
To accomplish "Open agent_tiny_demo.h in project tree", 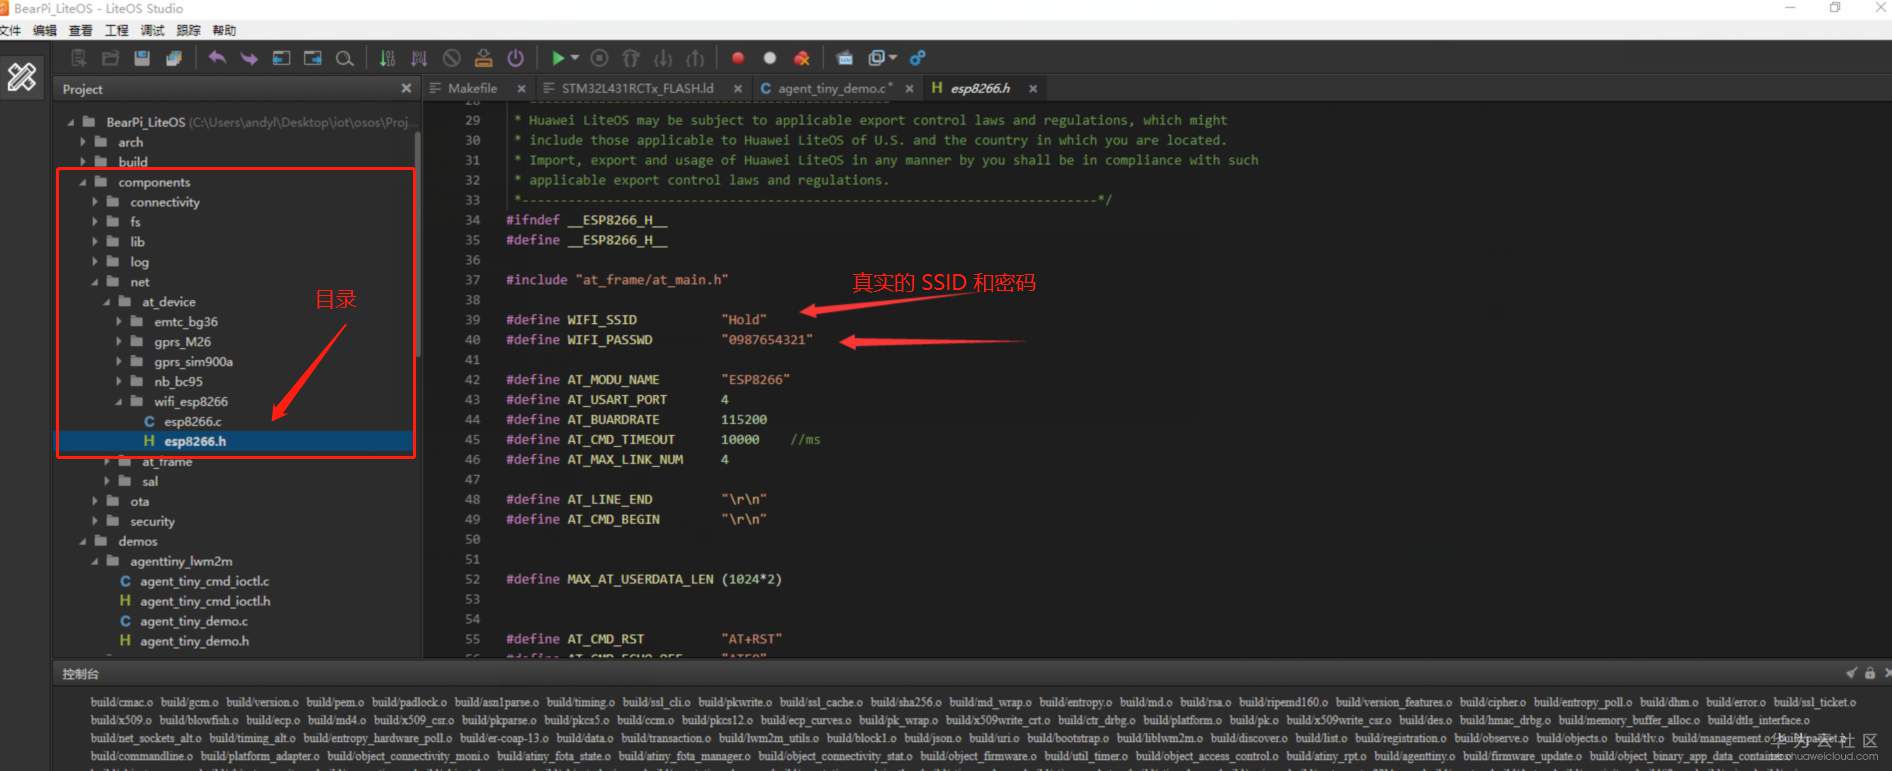I will coord(194,641).
